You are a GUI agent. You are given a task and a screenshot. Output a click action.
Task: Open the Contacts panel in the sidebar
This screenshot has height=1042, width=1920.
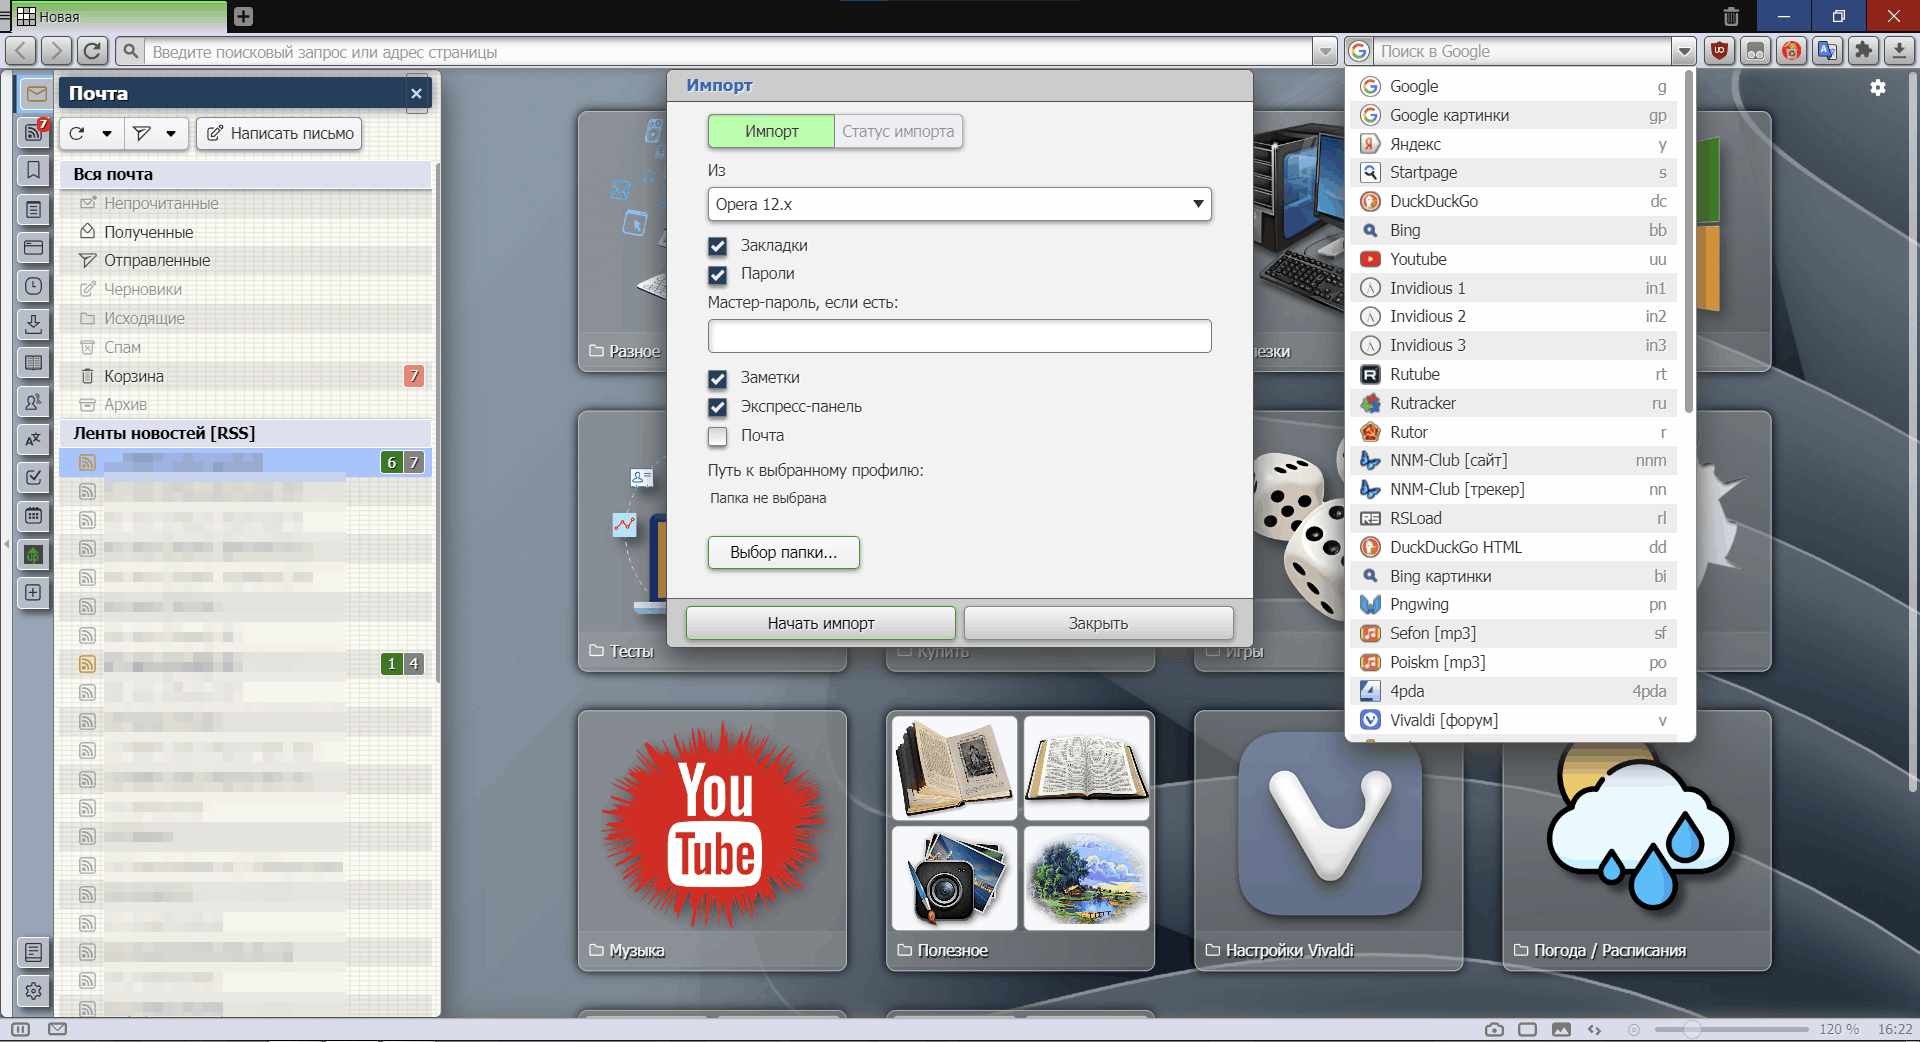pos(34,401)
